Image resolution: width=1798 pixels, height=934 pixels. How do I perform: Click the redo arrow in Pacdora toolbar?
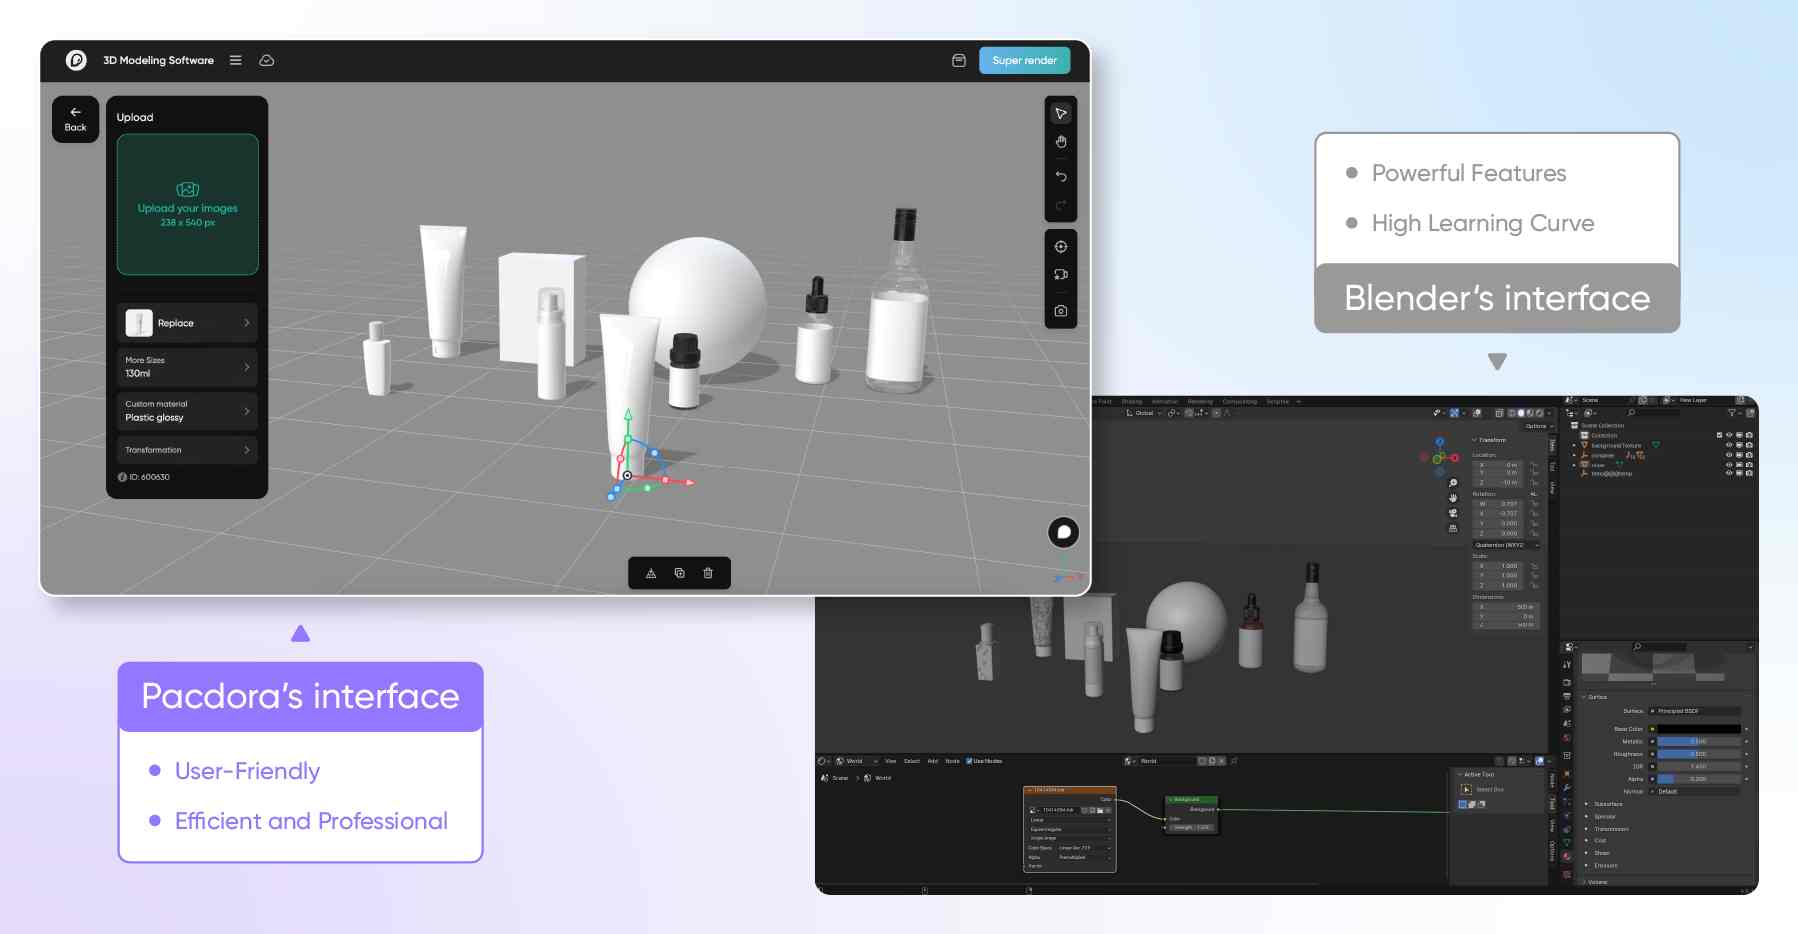tap(1061, 205)
